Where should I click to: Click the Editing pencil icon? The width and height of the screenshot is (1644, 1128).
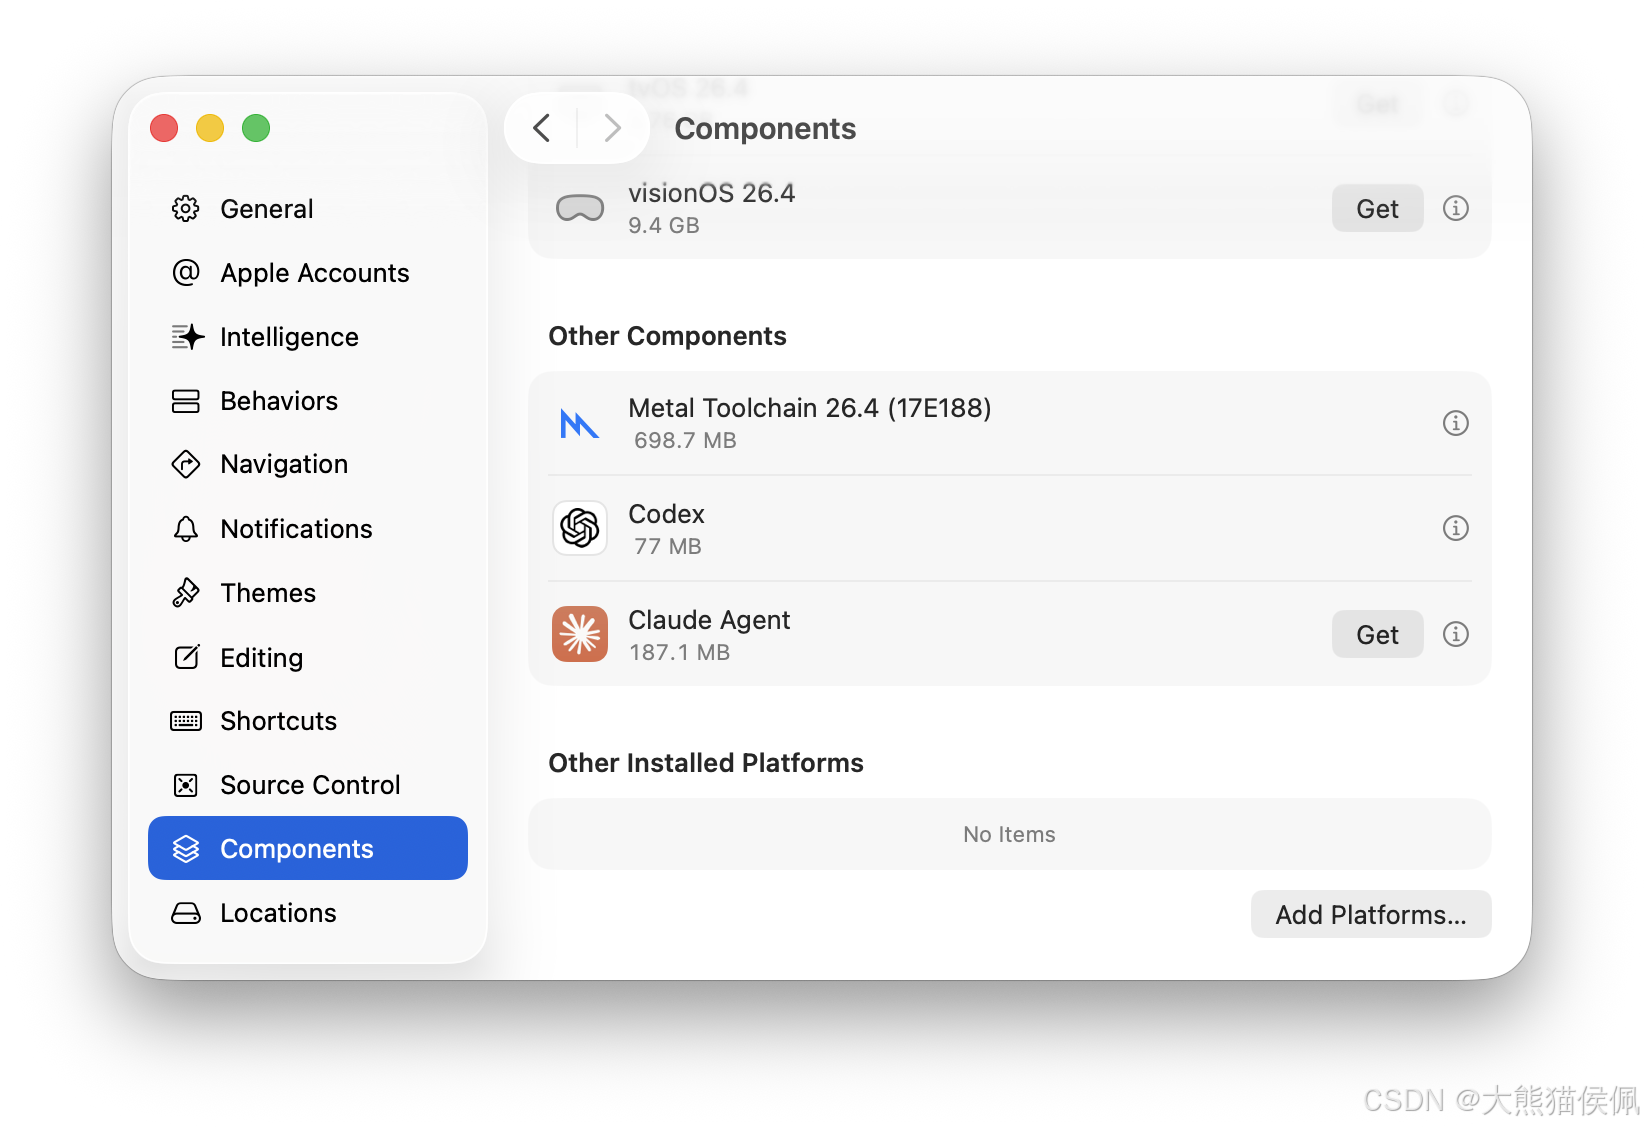[186, 657]
